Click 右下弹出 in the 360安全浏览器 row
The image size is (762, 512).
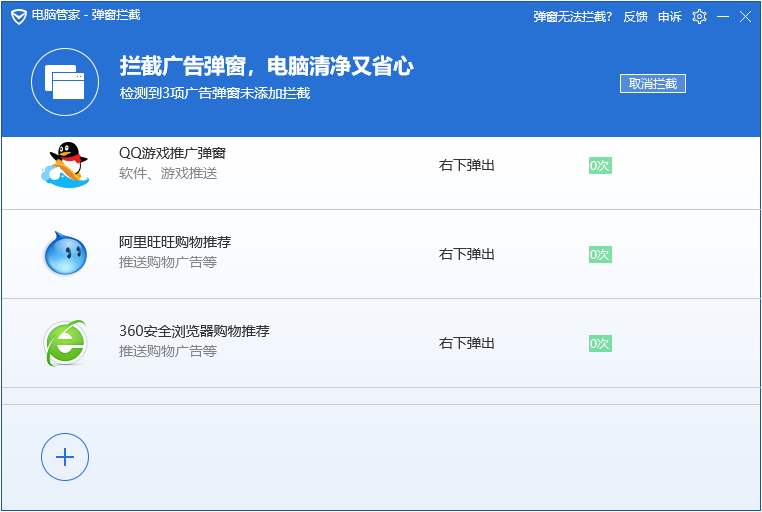pyautogui.click(x=467, y=343)
